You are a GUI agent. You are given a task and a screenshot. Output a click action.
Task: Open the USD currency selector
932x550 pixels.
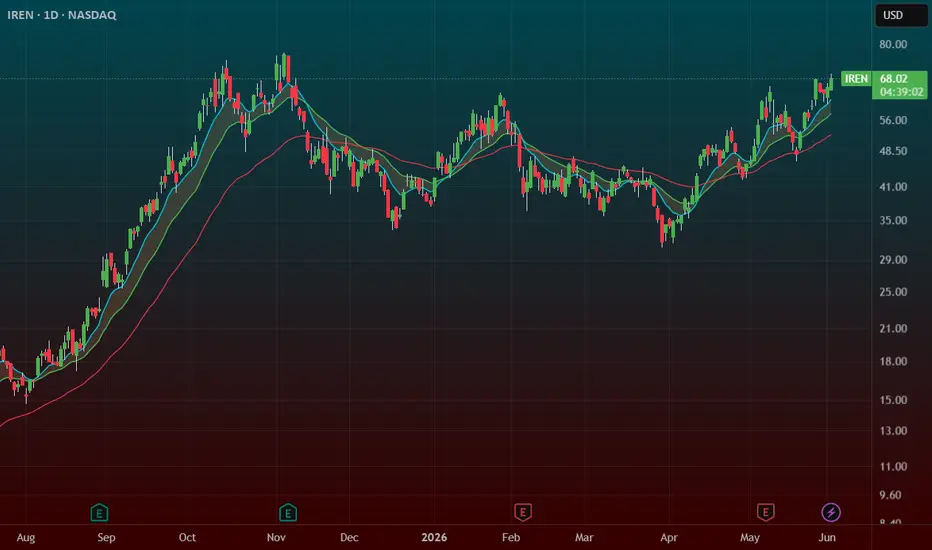[x=901, y=15]
